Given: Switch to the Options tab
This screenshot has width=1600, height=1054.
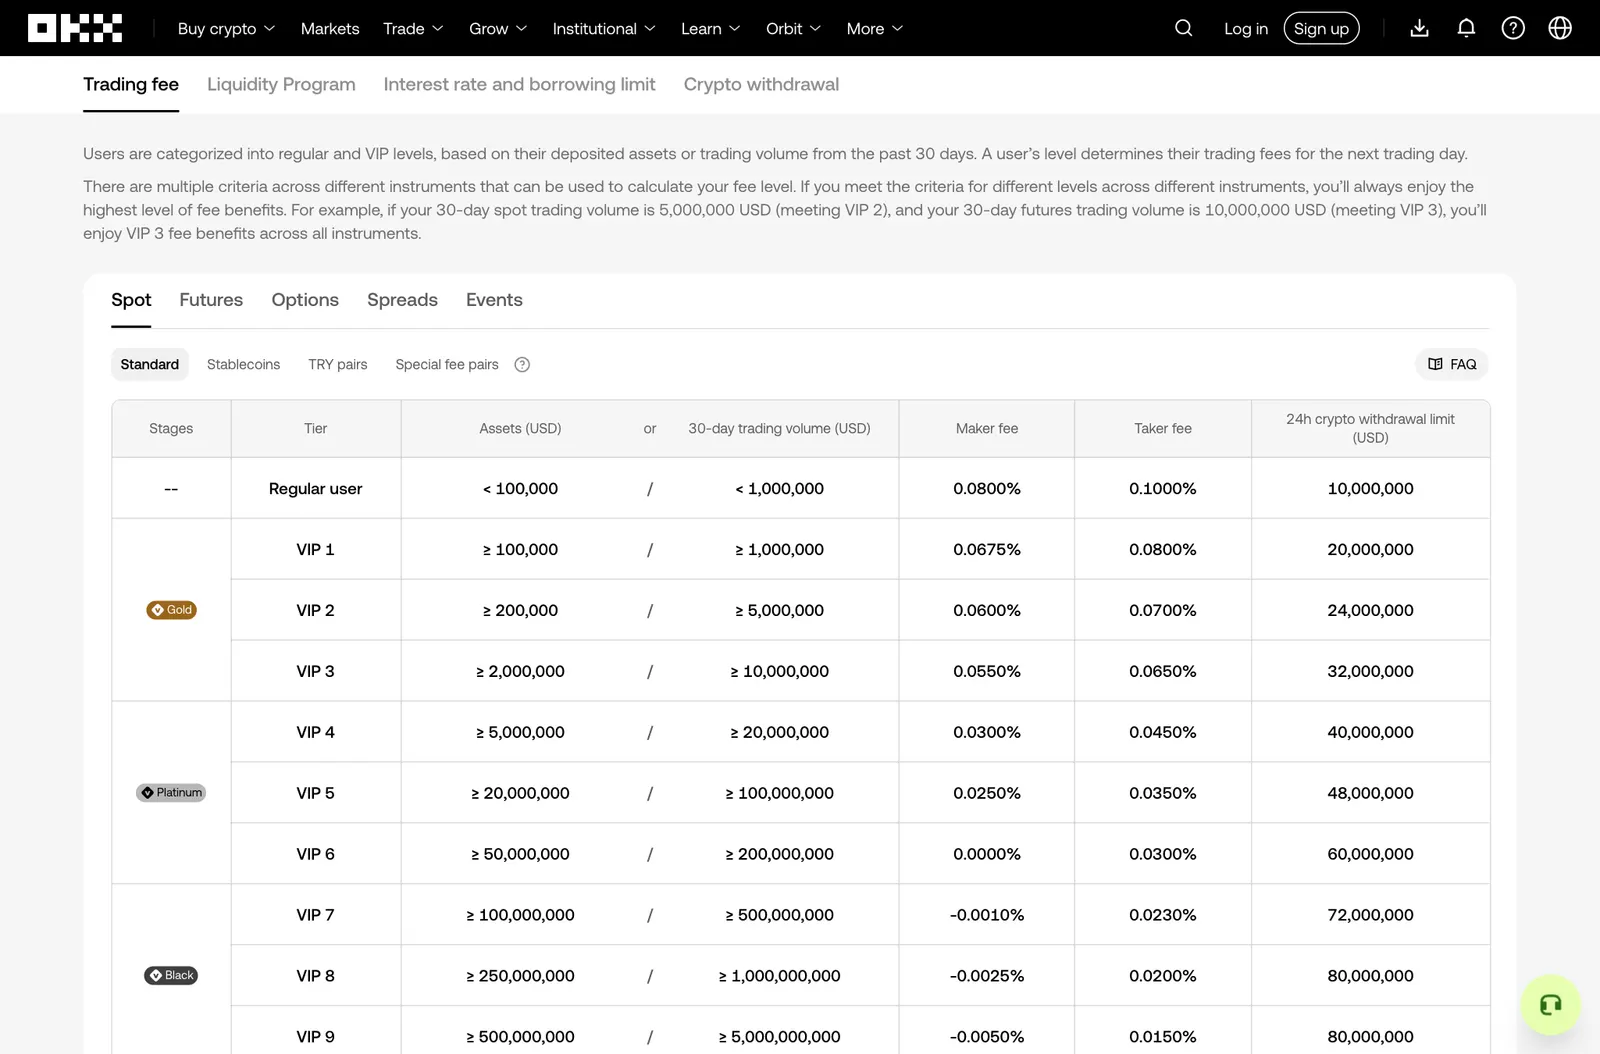Looking at the screenshot, I should click(x=305, y=300).
